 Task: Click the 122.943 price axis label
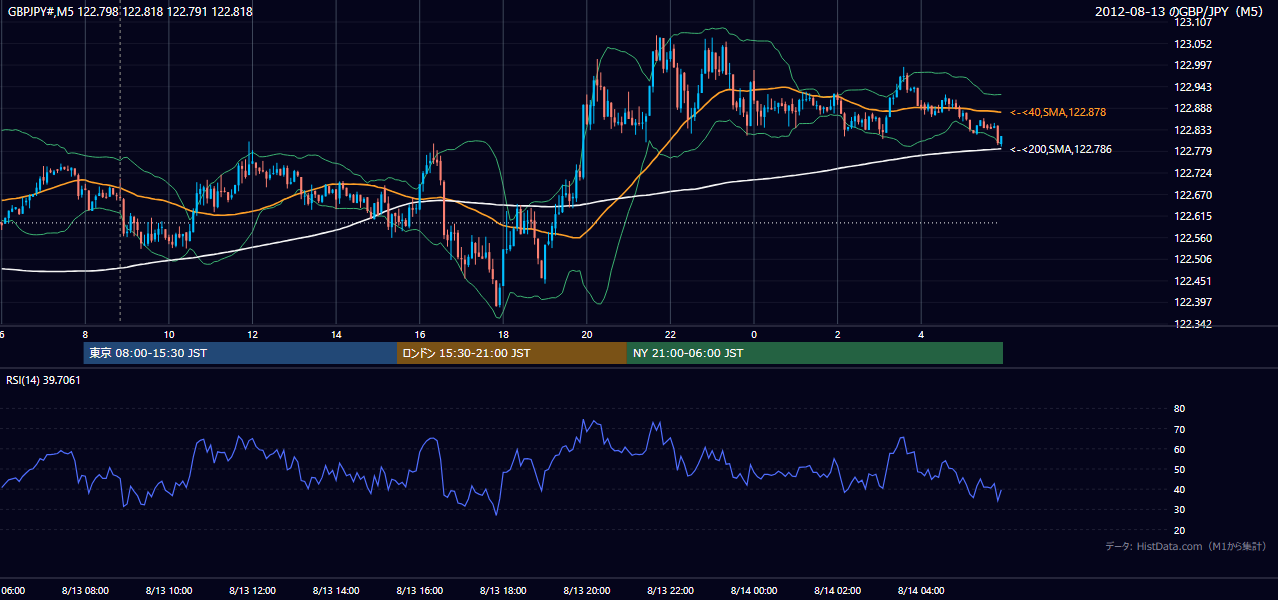(1192, 87)
